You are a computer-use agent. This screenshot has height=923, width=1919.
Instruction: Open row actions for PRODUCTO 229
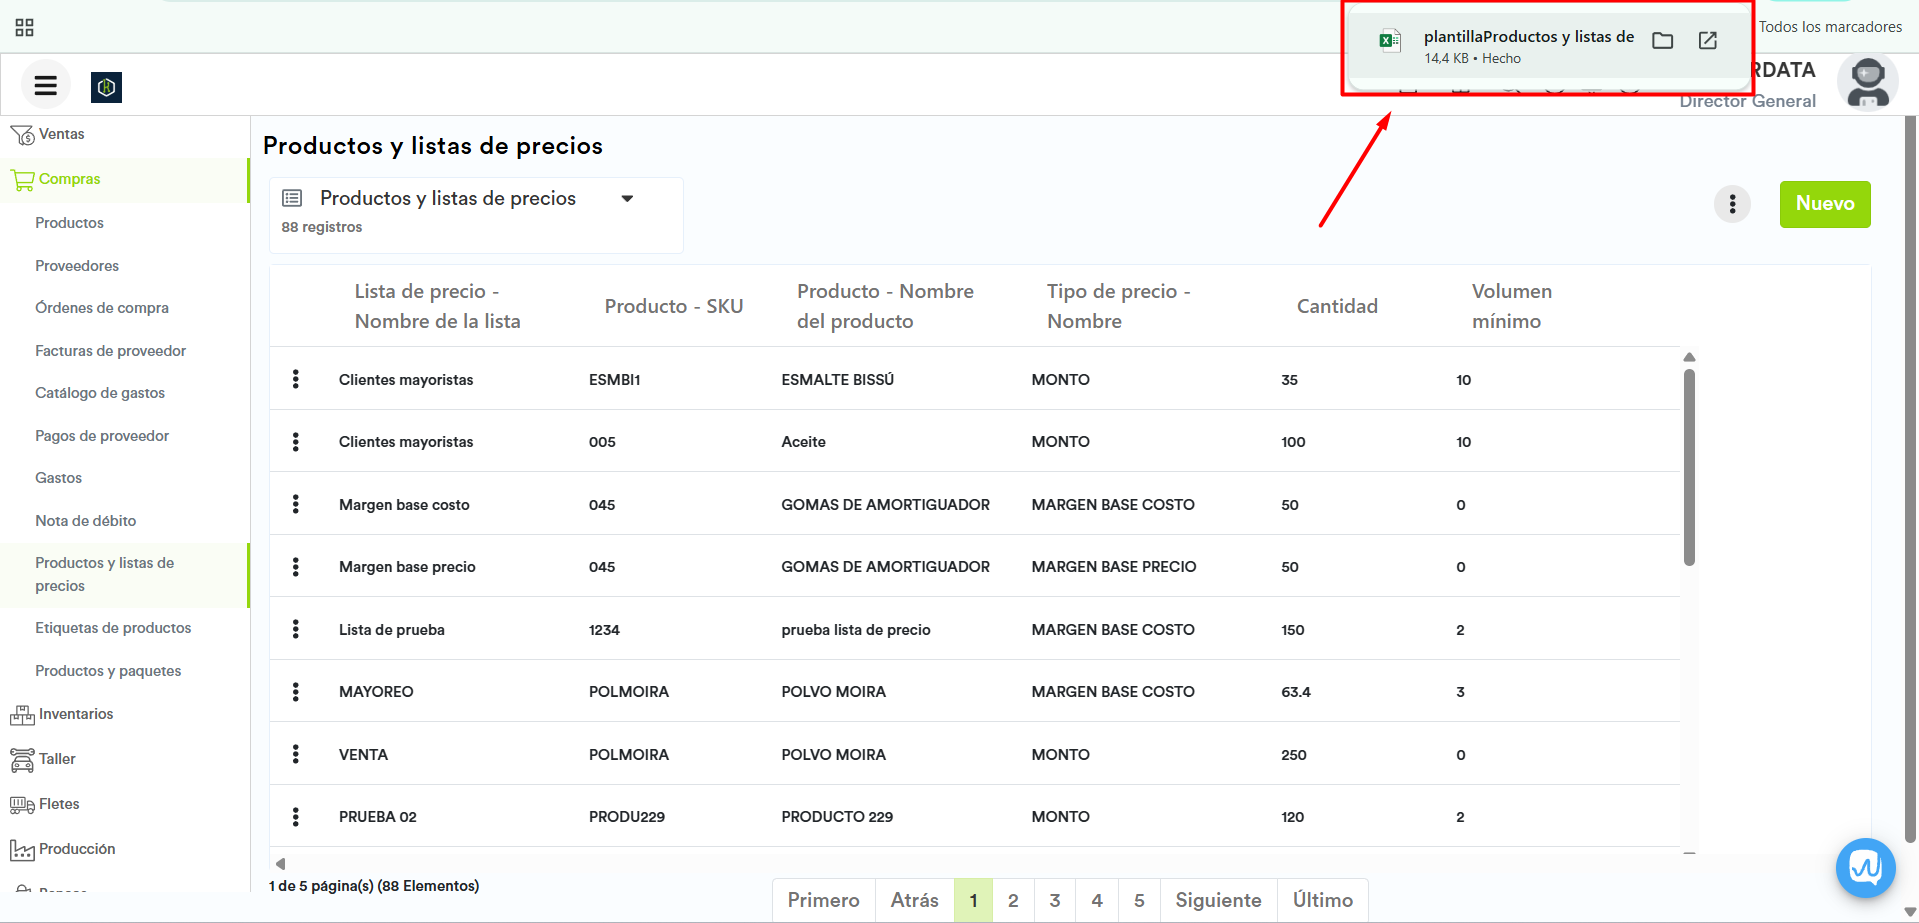[295, 817]
